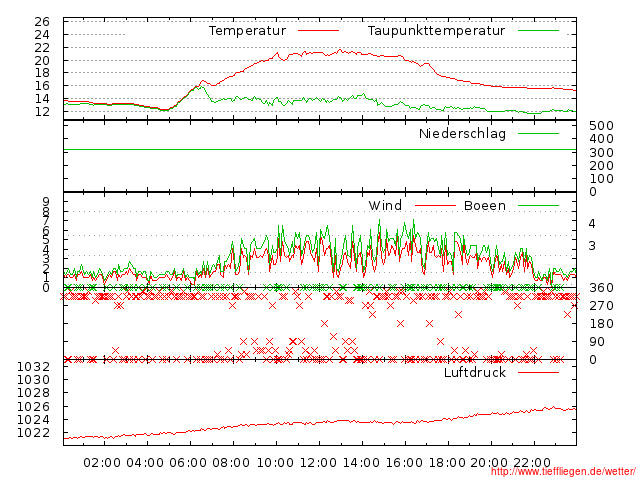Open the tieffliegen.de/wetter link
This screenshot has width=640, height=480.
563,471
